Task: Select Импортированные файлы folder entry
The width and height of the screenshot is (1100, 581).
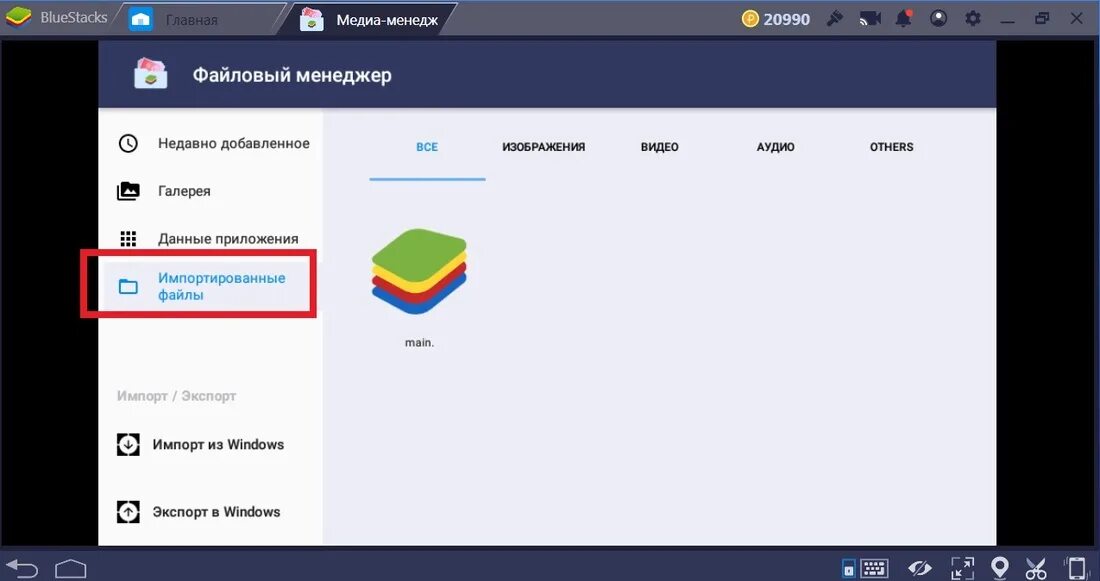Action: click(x=208, y=286)
